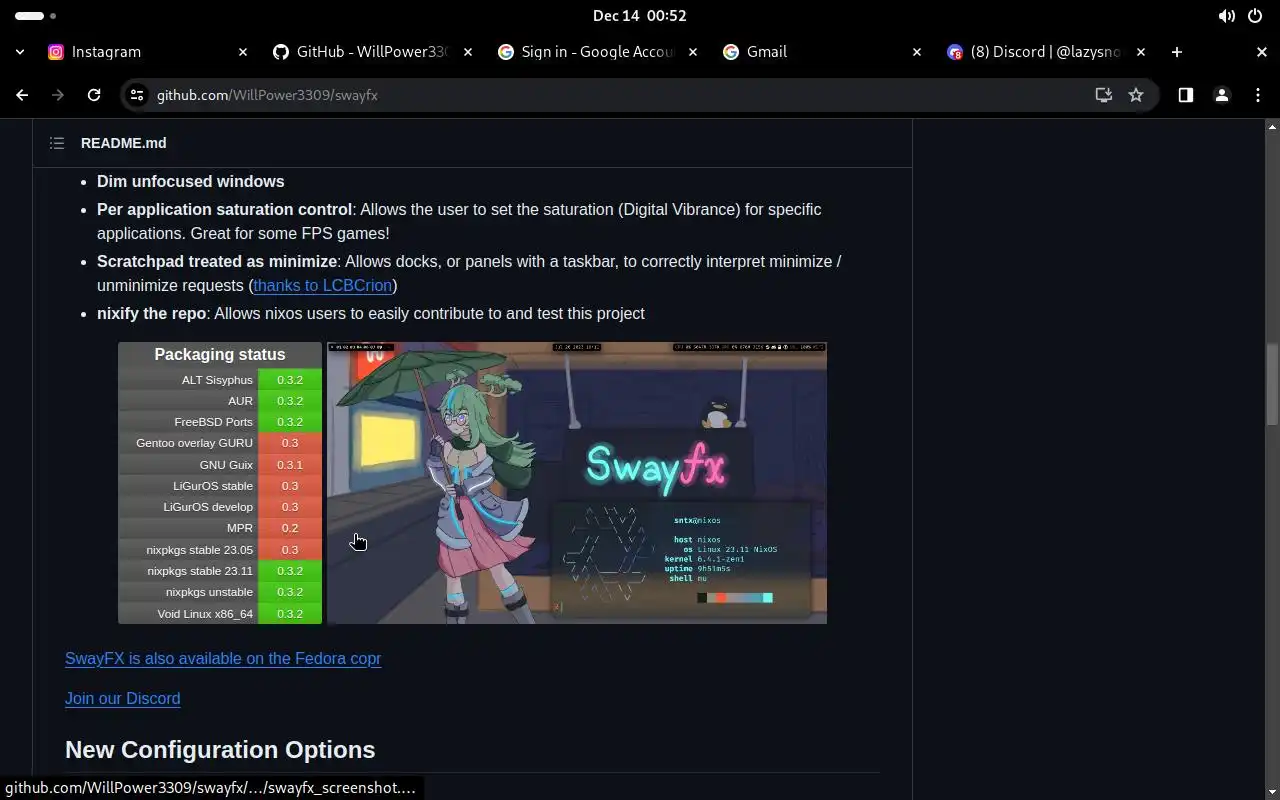Switch to the Discord tab
1280x800 pixels.
(x=1047, y=52)
